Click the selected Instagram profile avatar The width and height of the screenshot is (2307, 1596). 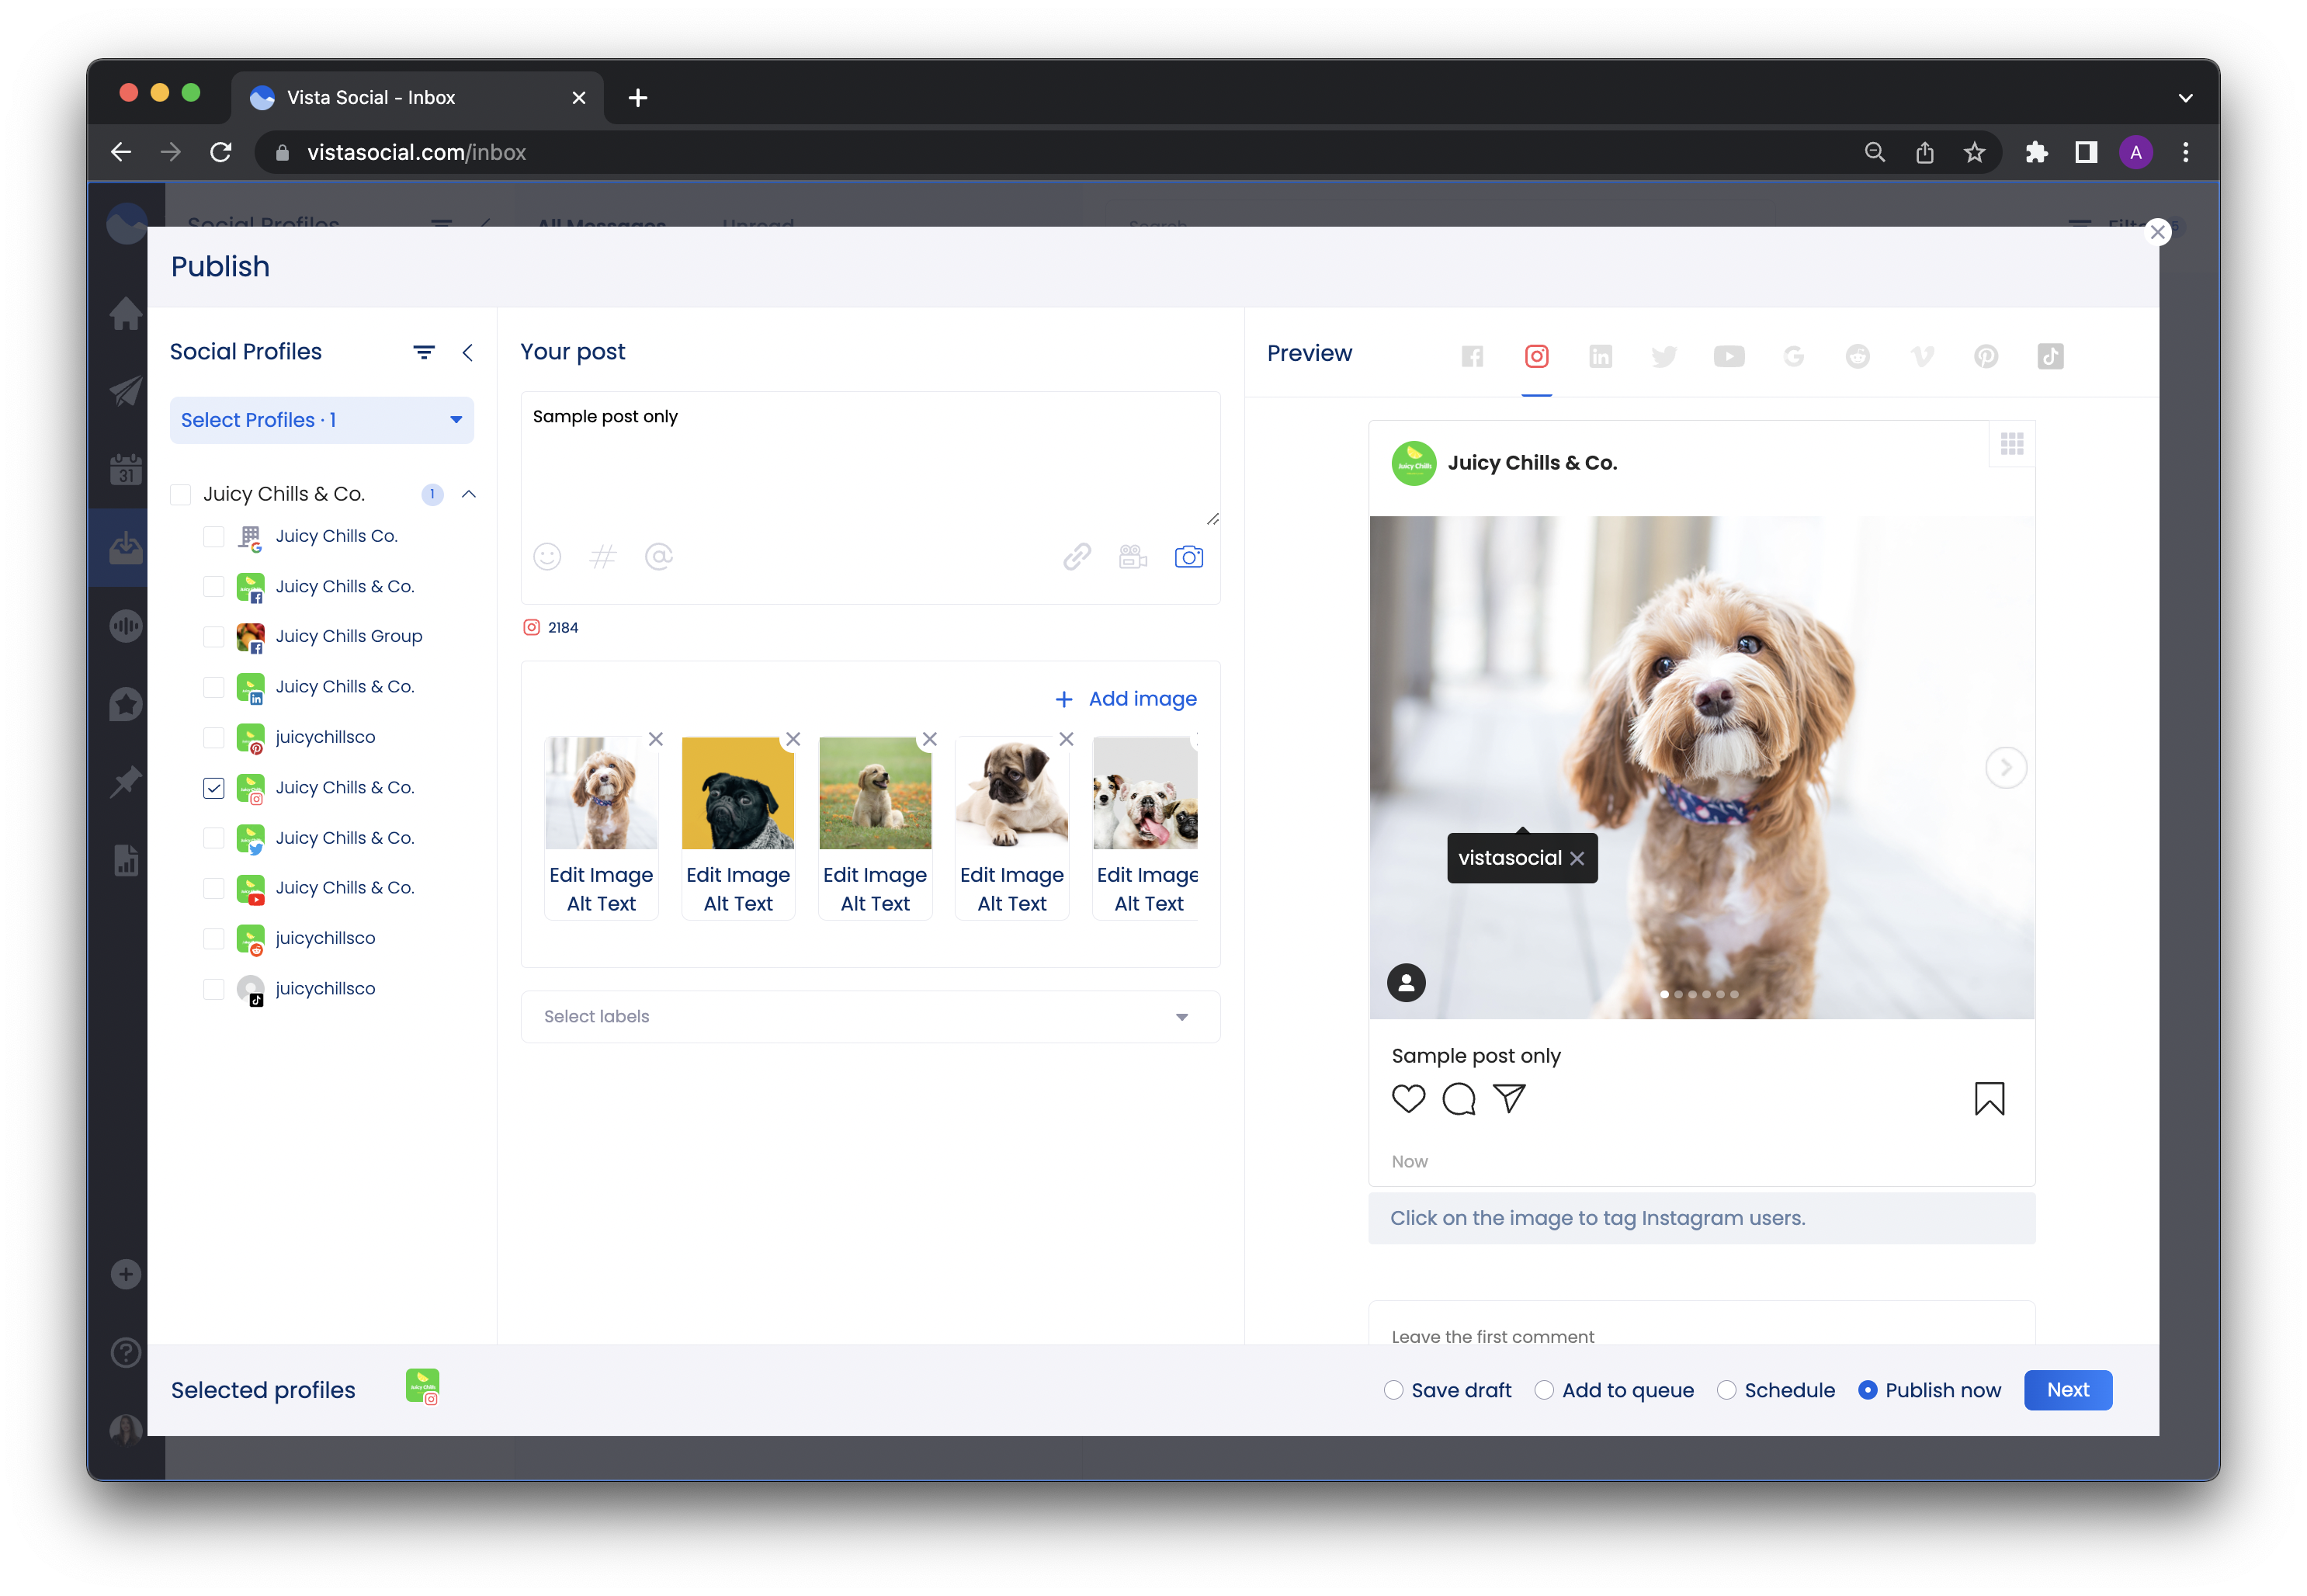(422, 1388)
